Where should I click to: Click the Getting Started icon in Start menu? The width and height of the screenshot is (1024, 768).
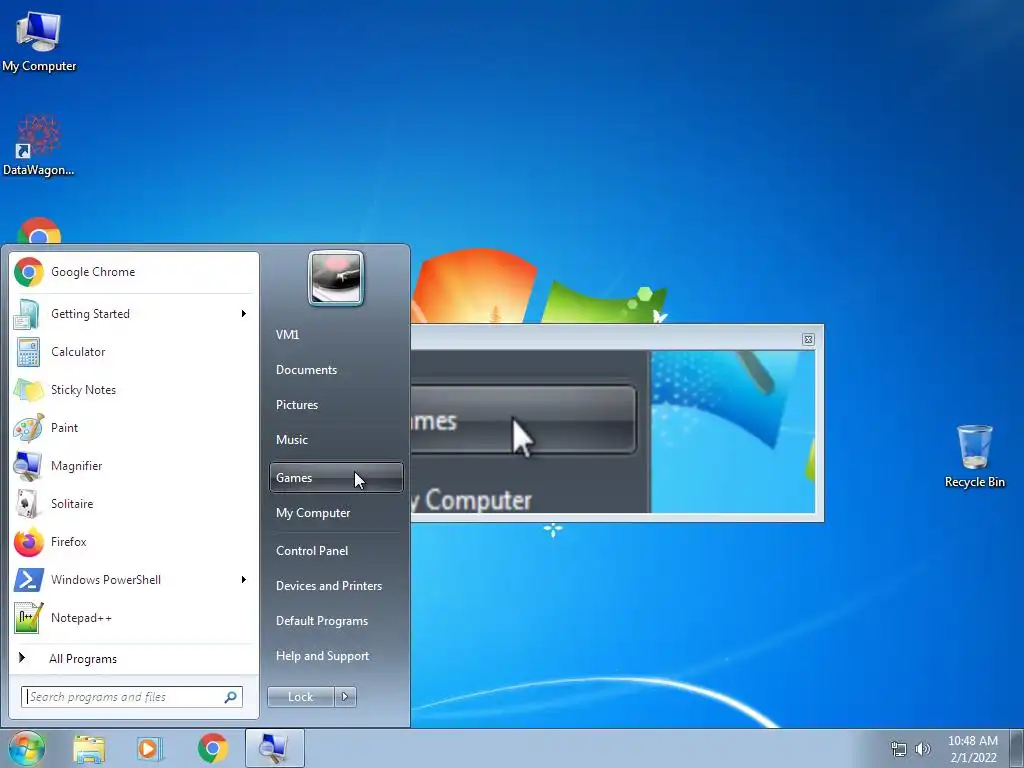(x=28, y=314)
